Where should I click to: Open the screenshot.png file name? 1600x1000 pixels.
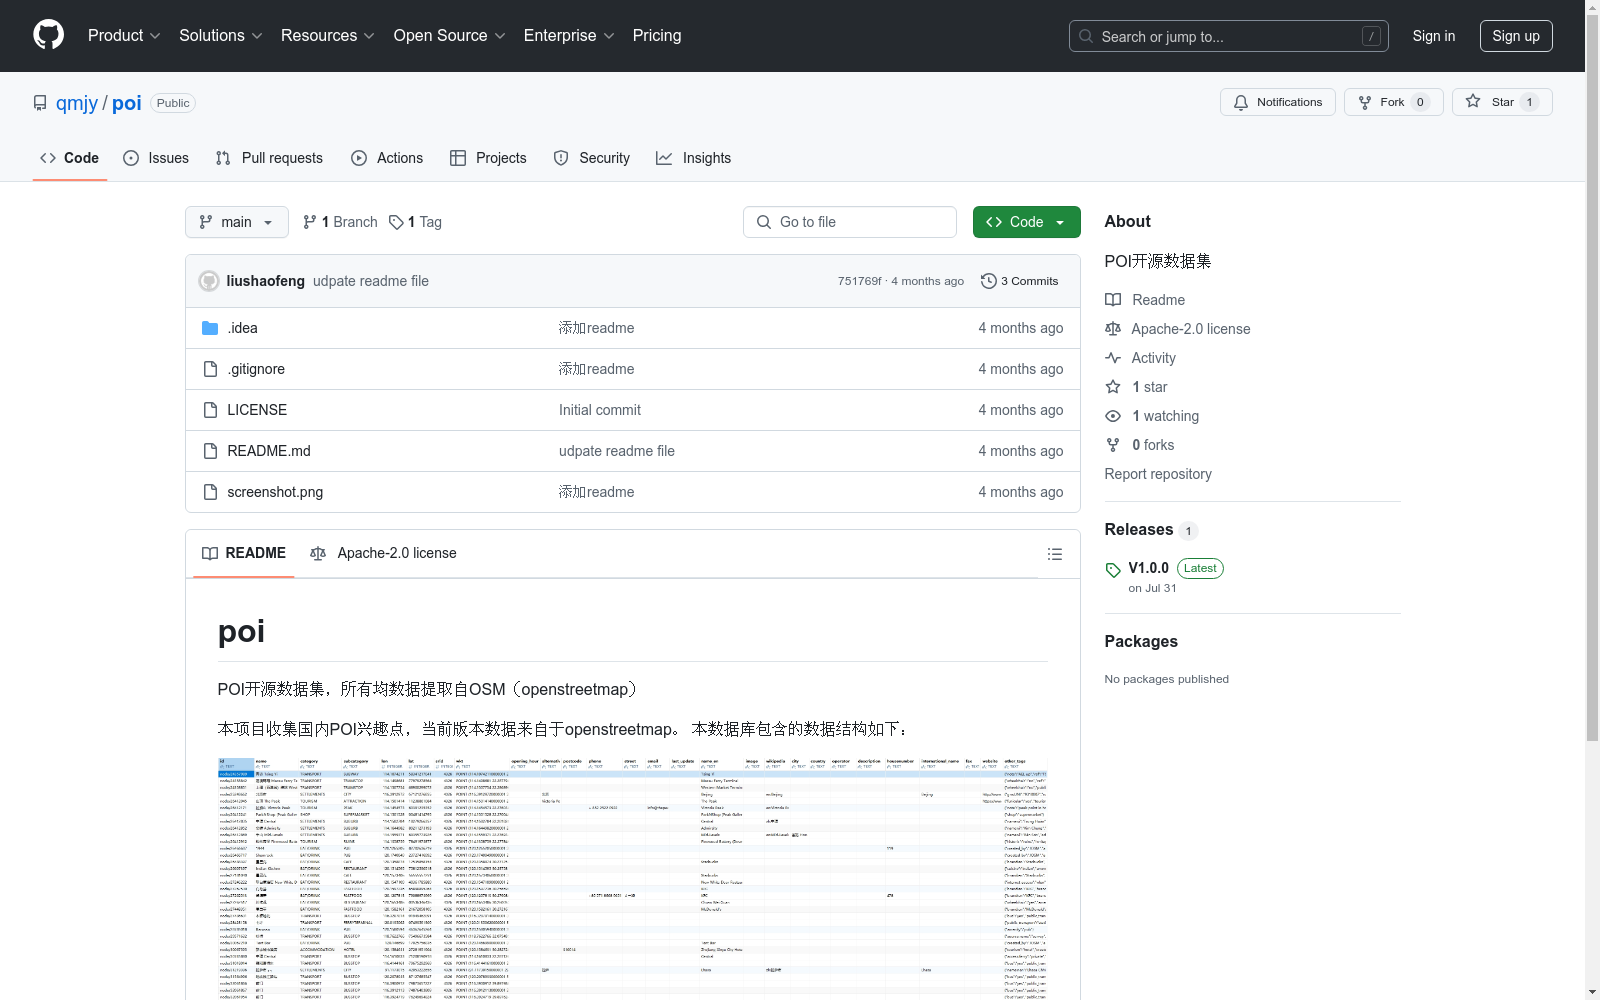[x=275, y=492]
